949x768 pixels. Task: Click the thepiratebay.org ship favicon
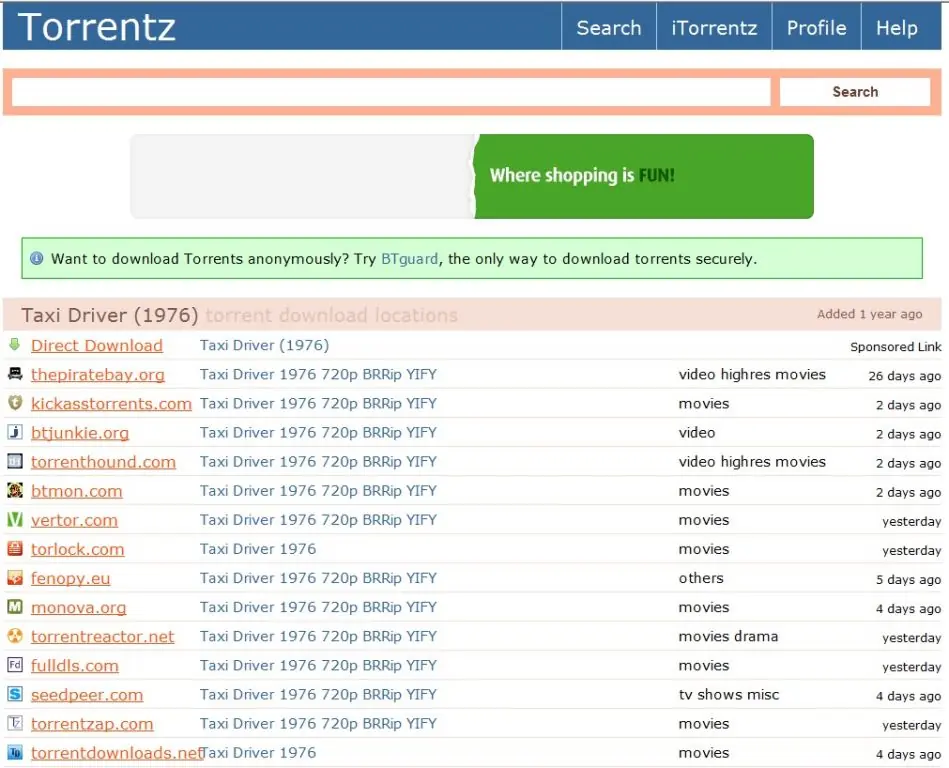pyautogui.click(x=15, y=373)
